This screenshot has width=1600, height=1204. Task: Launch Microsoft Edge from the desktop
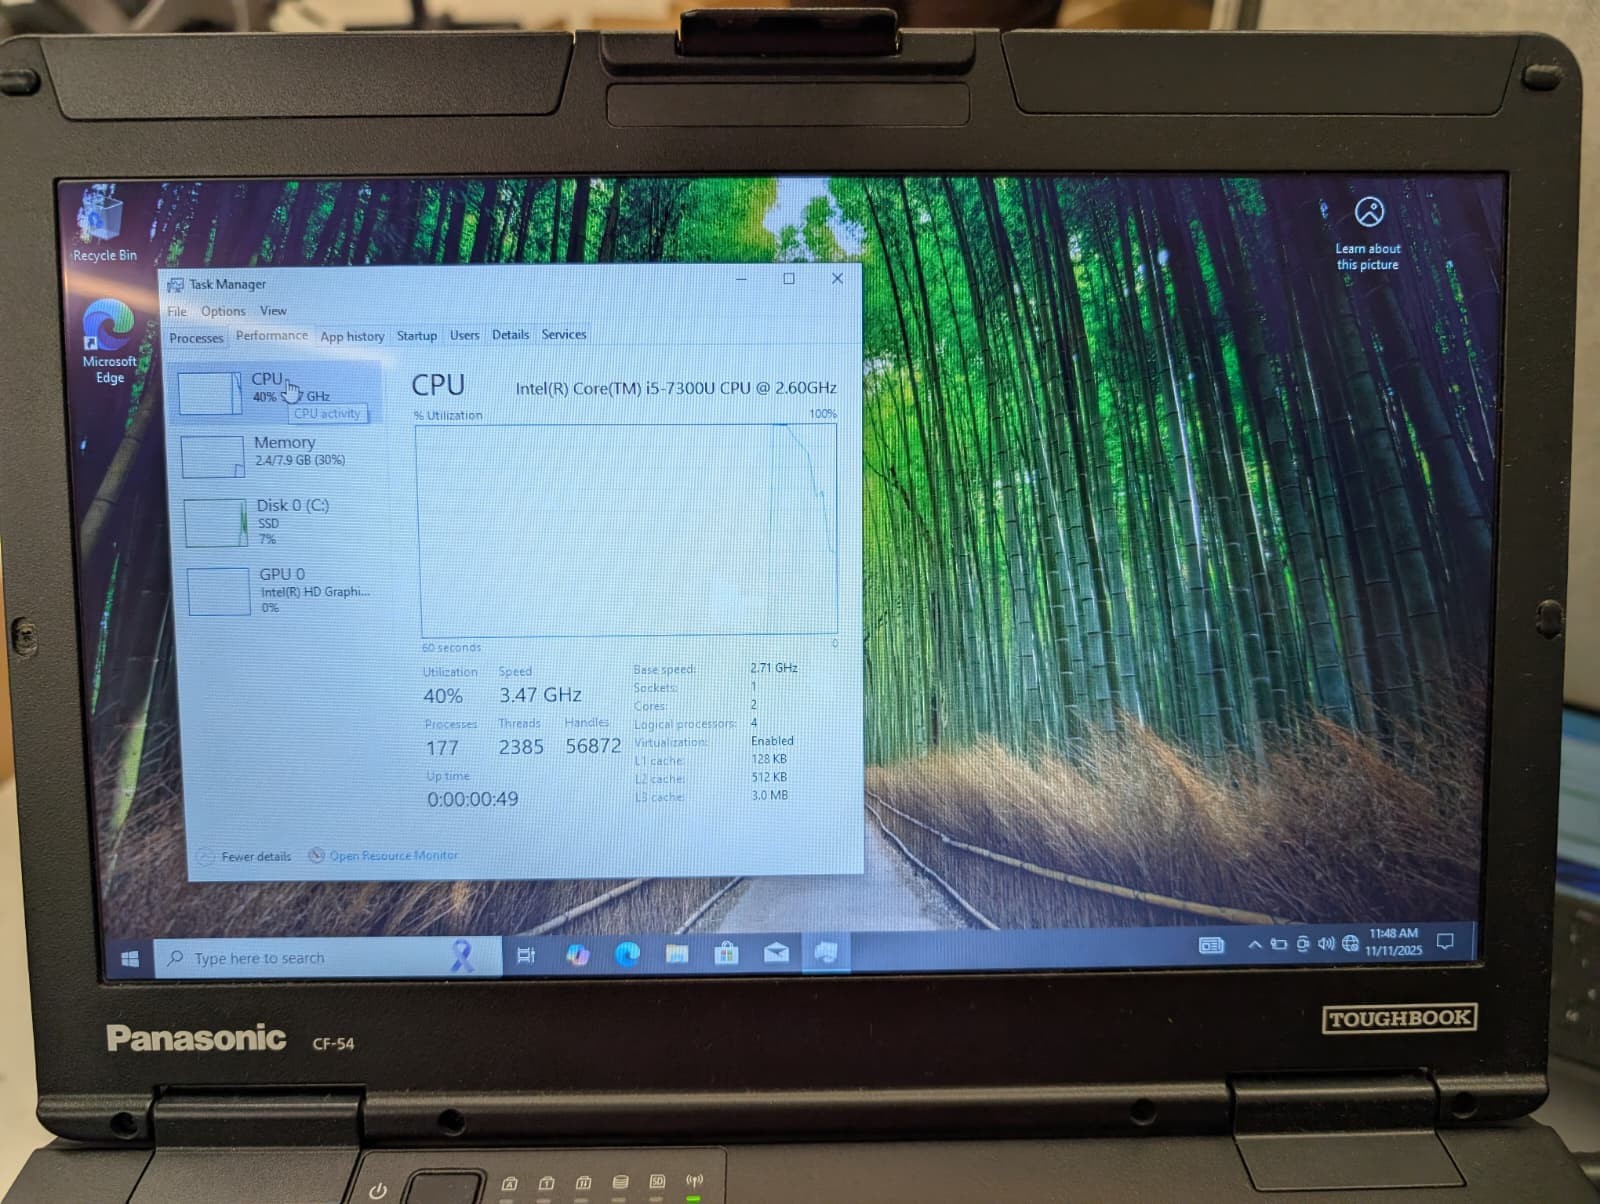tap(109, 341)
